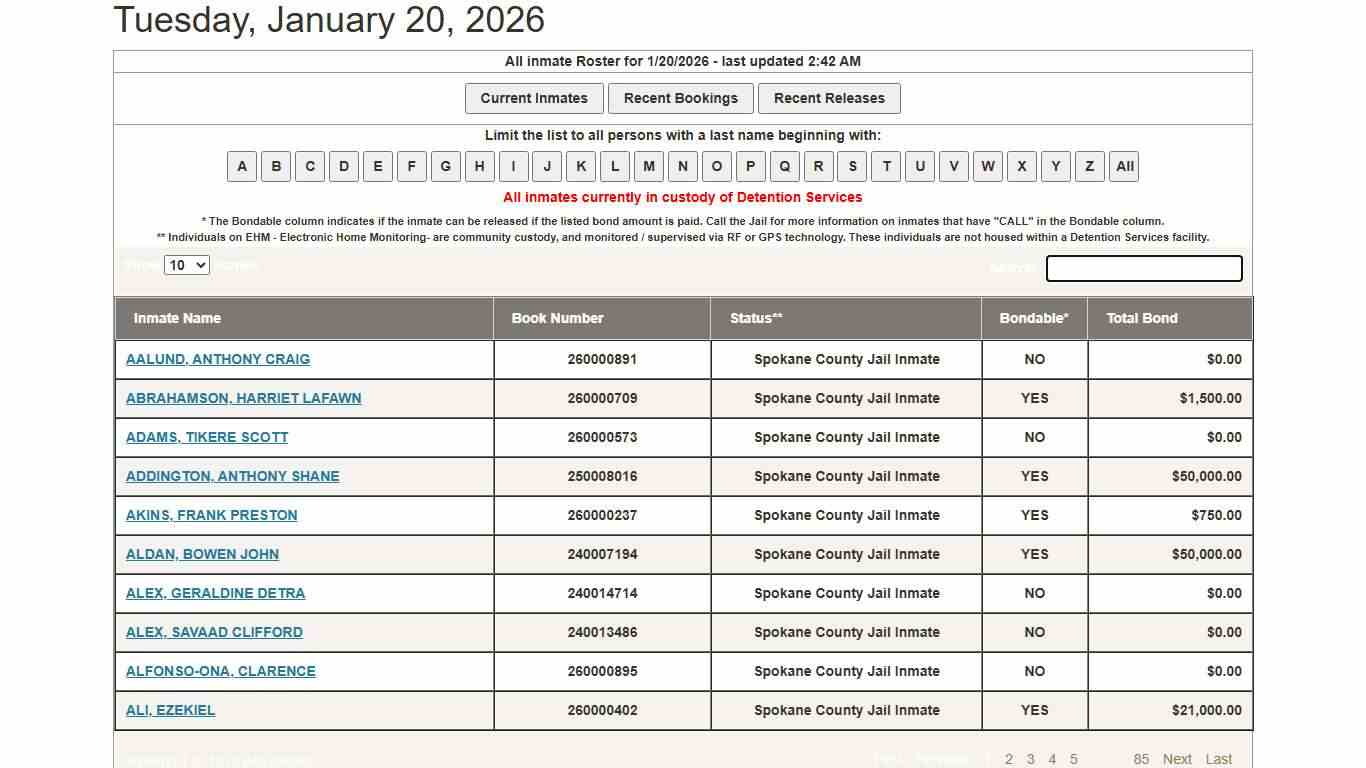Filter inmates by last name B
The image size is (1366, 768).
tap(276, 166)
